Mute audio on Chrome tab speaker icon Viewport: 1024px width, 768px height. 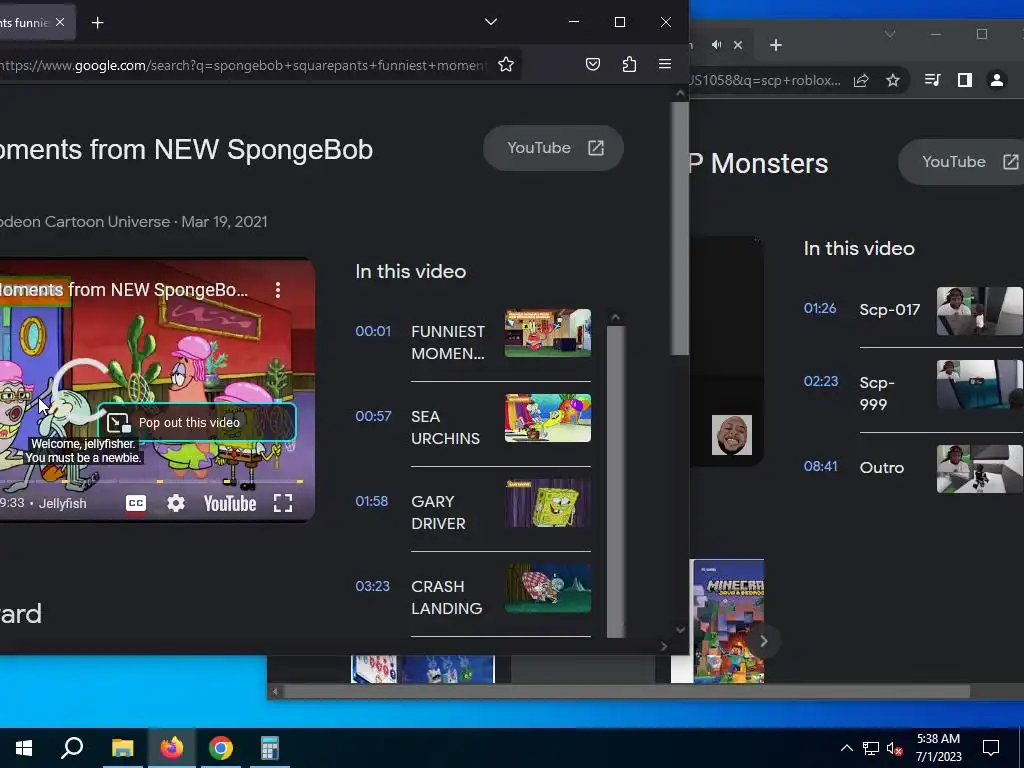(716, 45)
